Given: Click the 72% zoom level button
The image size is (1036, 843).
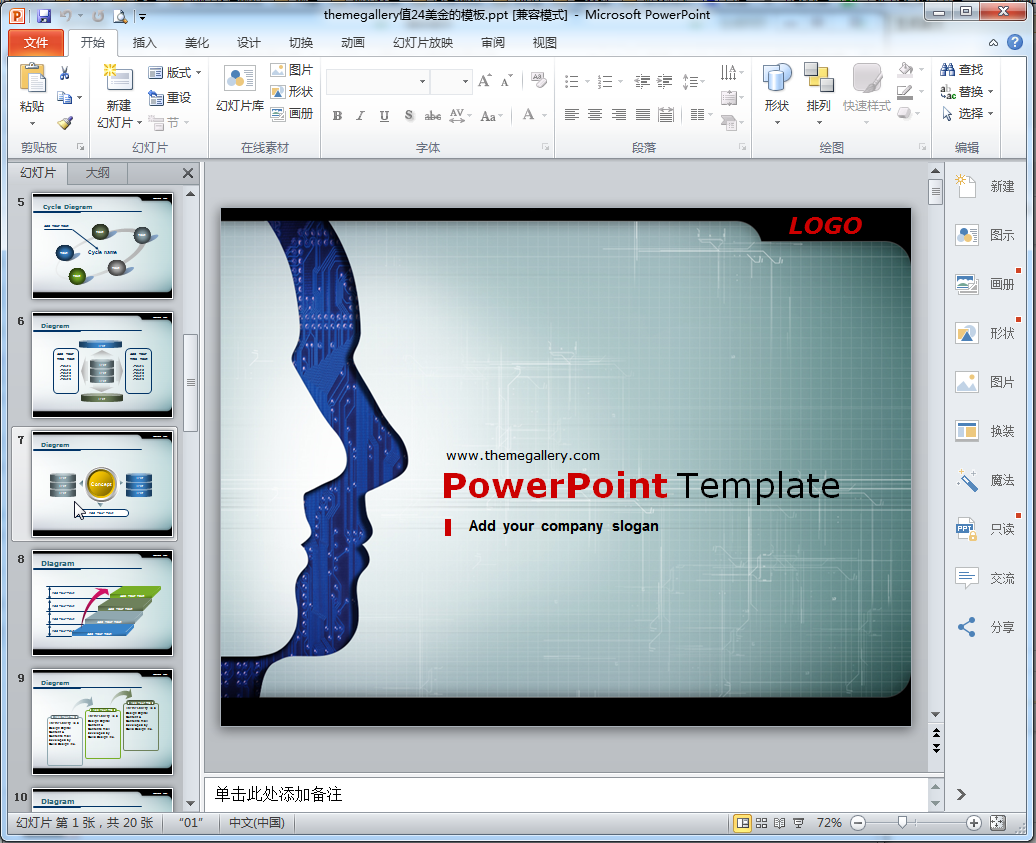Looking at the screenshot, I should pyautogui.click(x=829, y=823).
